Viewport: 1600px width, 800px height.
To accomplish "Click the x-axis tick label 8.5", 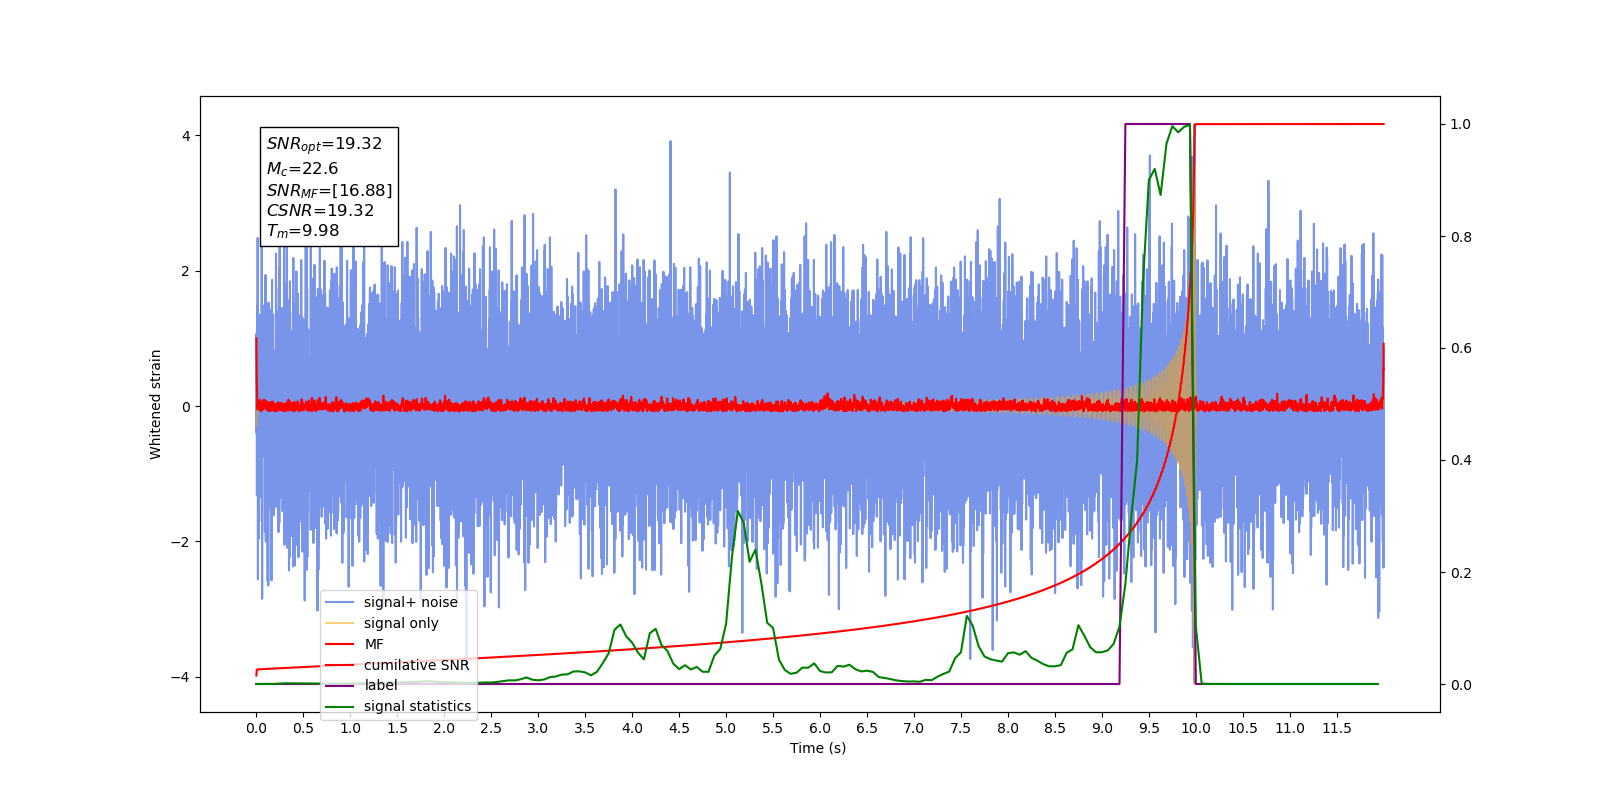I will click(x=1055, y=728).
